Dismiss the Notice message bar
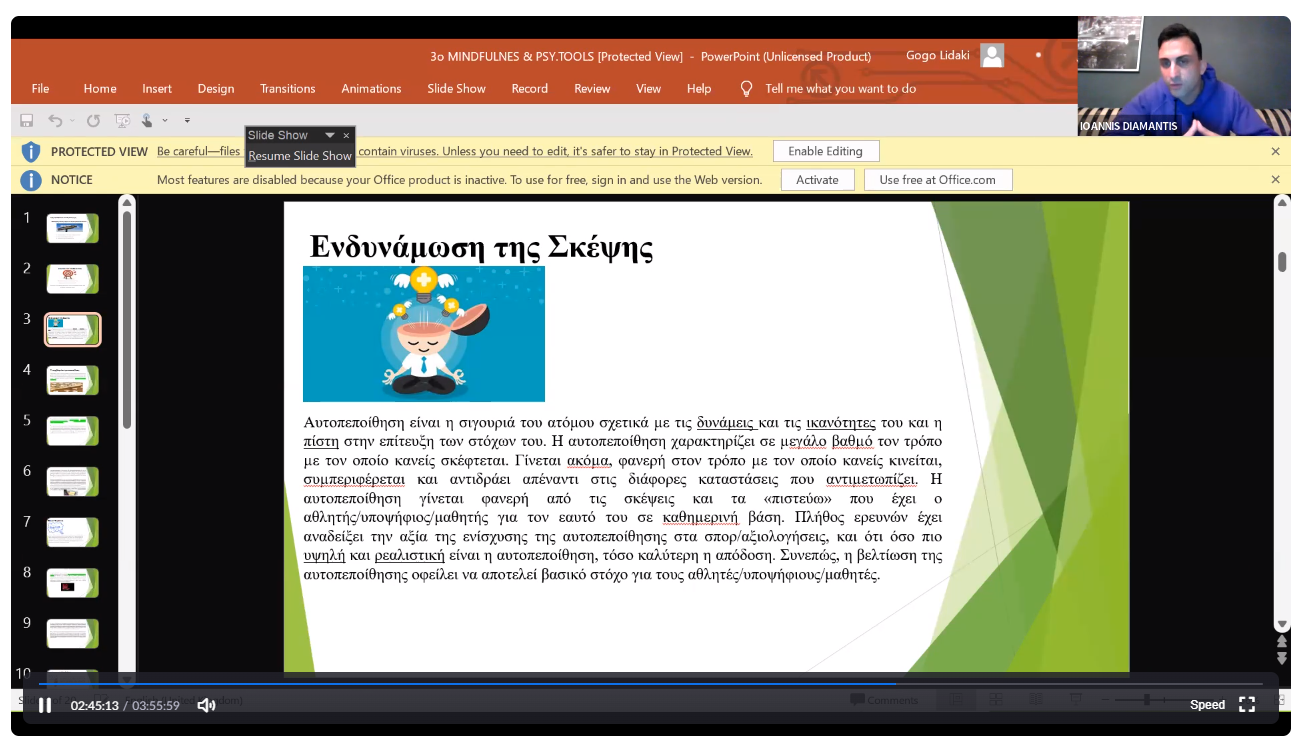The width and height of the screenshot is (1292, 736). pyautogui.click(x=1275, y=180)
